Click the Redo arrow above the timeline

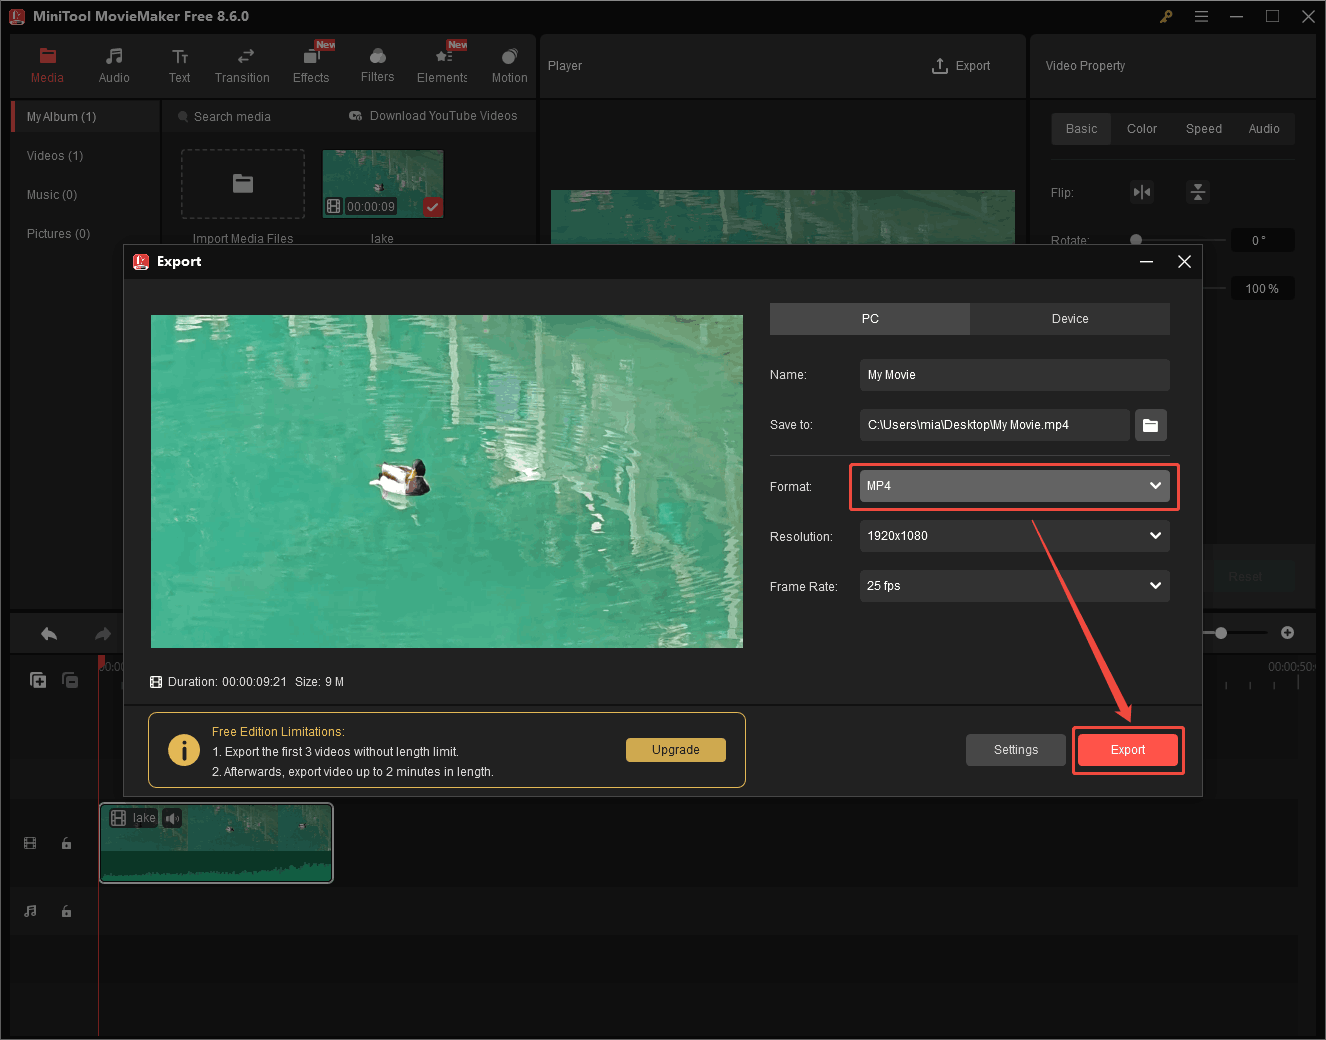[x=103, y=634]
